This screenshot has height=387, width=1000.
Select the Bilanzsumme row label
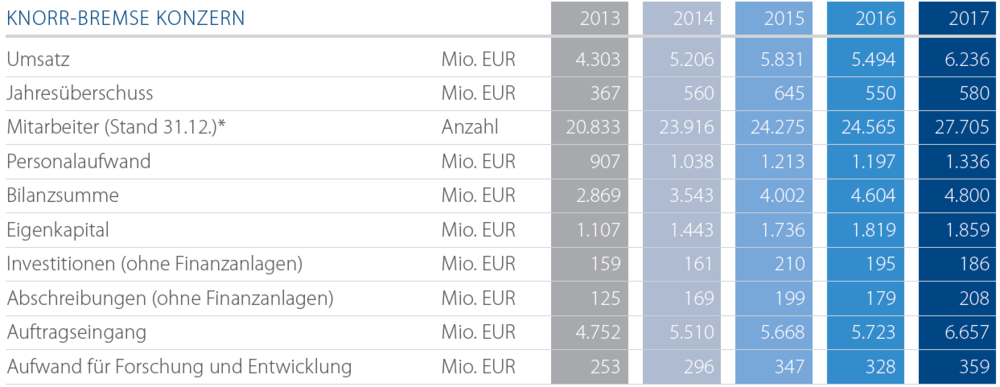(62, 195)
